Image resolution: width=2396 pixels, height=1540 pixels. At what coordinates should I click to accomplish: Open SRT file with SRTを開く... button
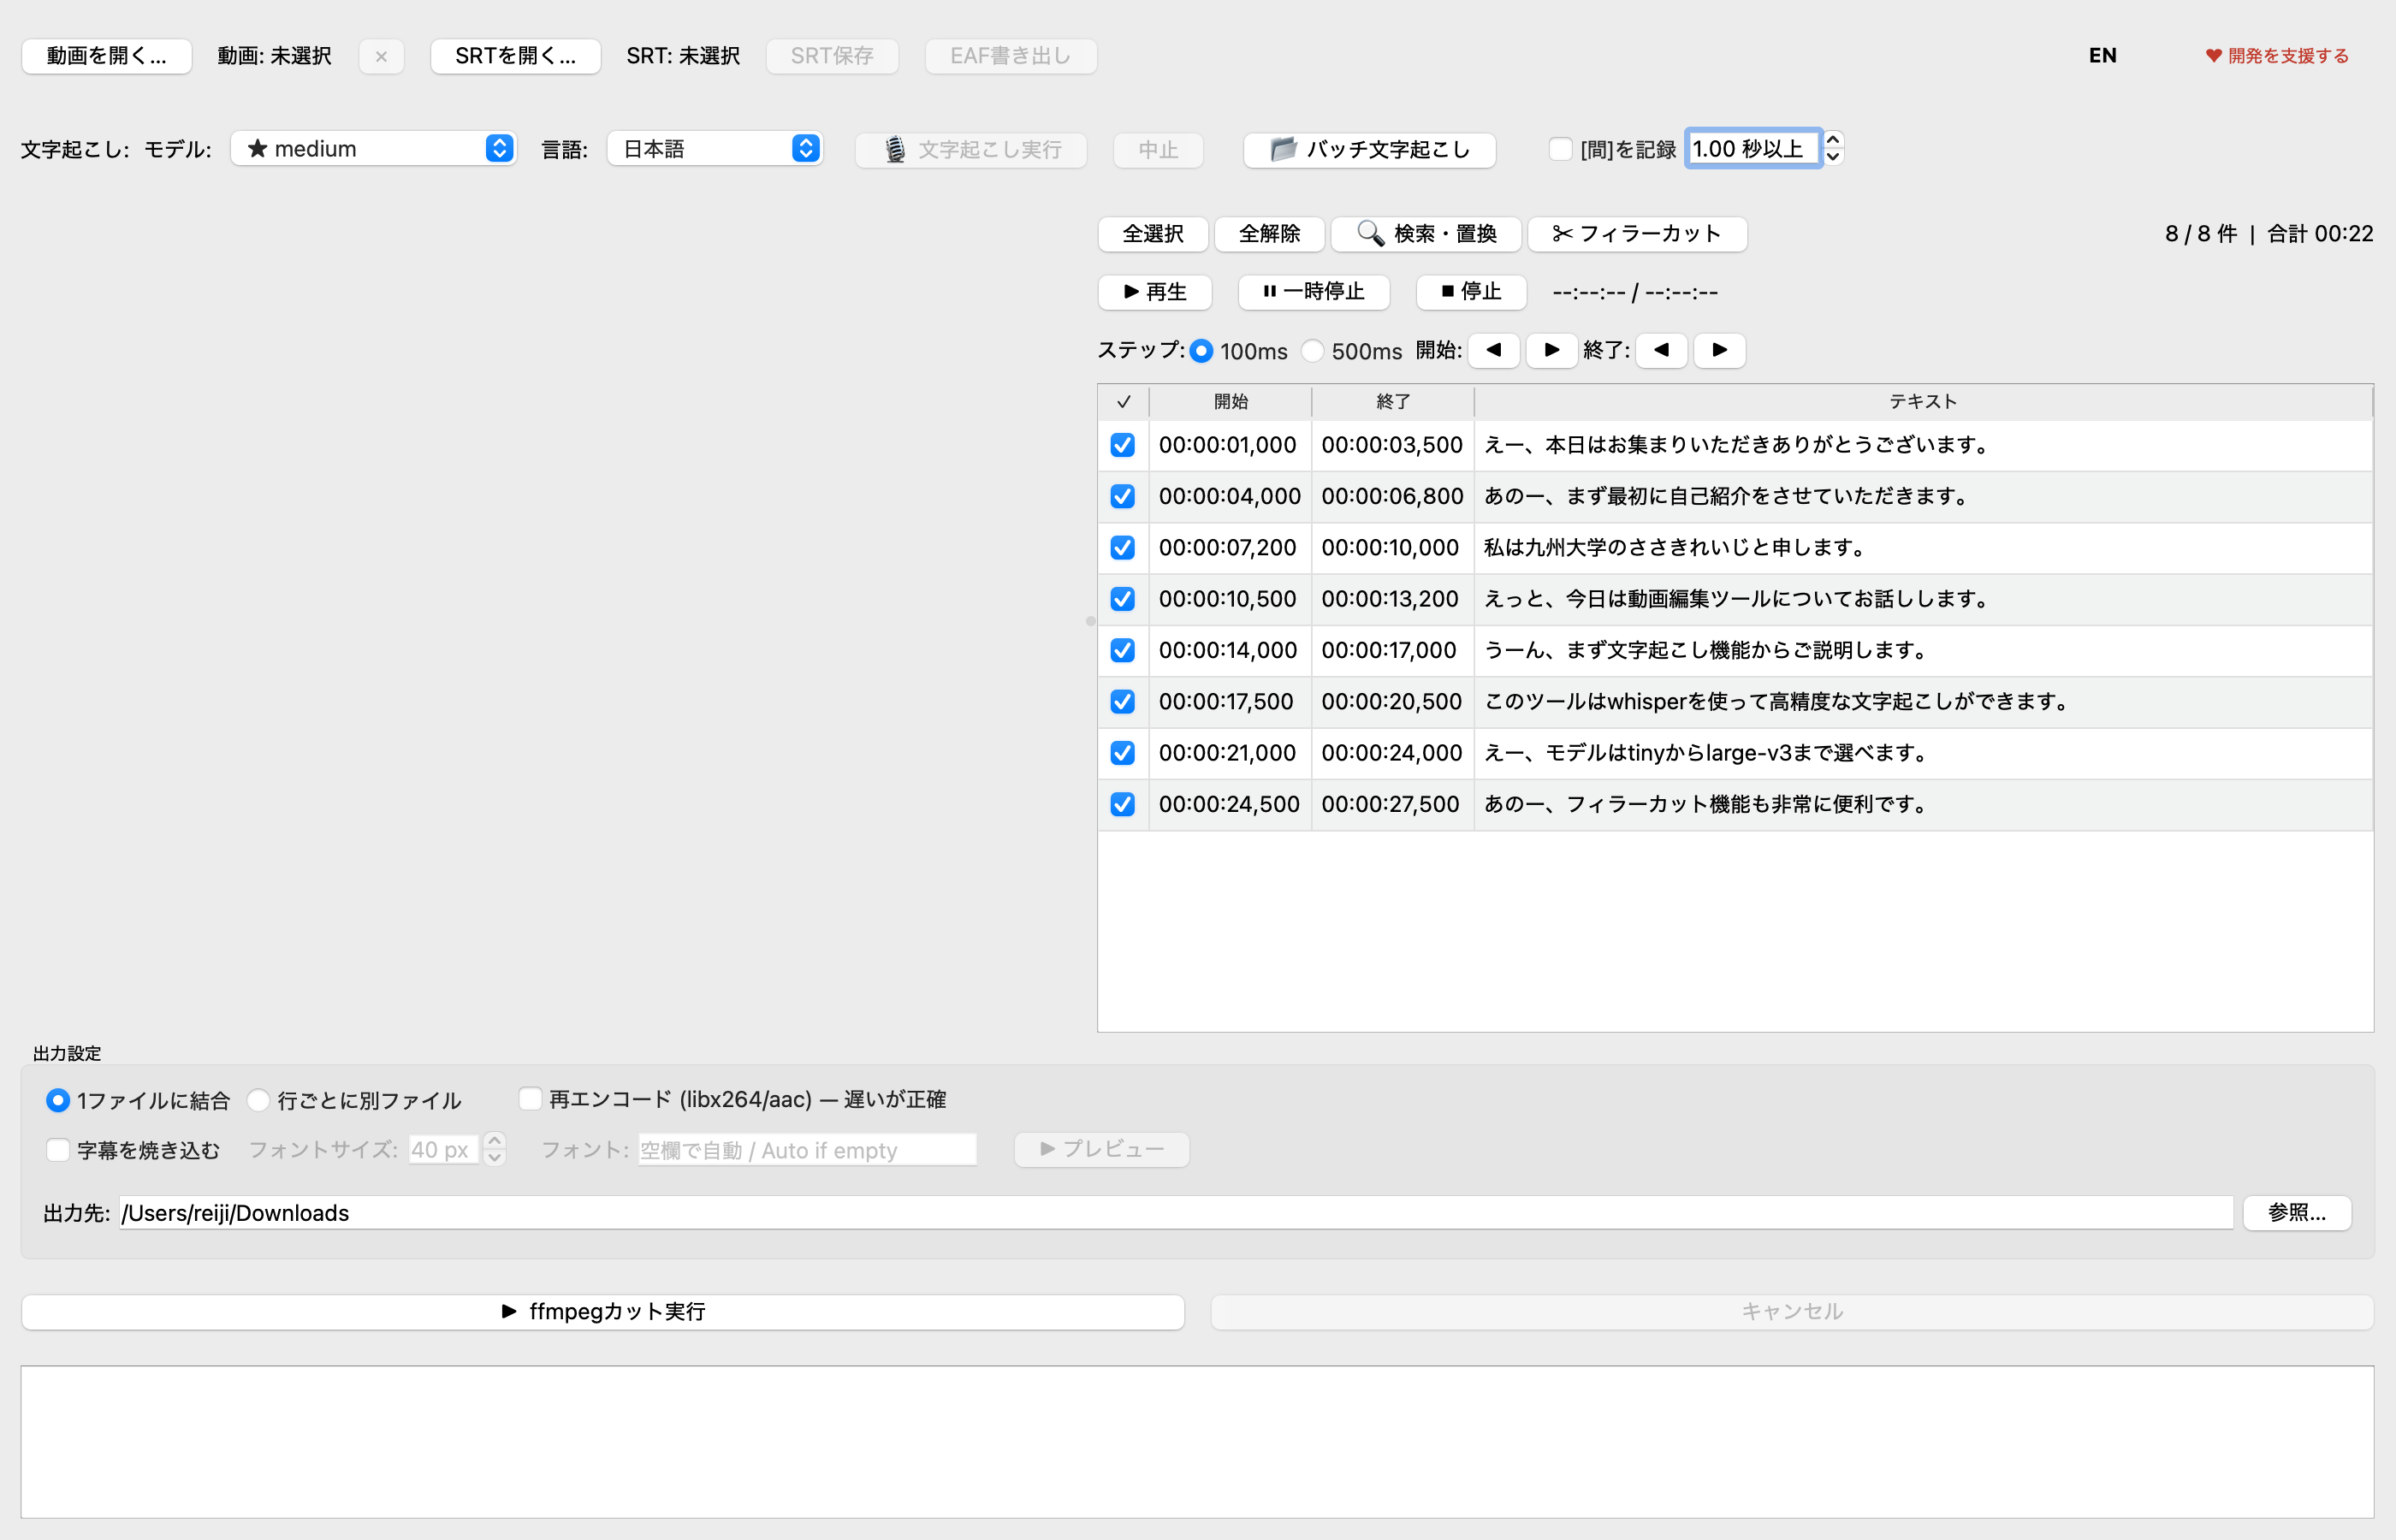[x=515, y=56]
